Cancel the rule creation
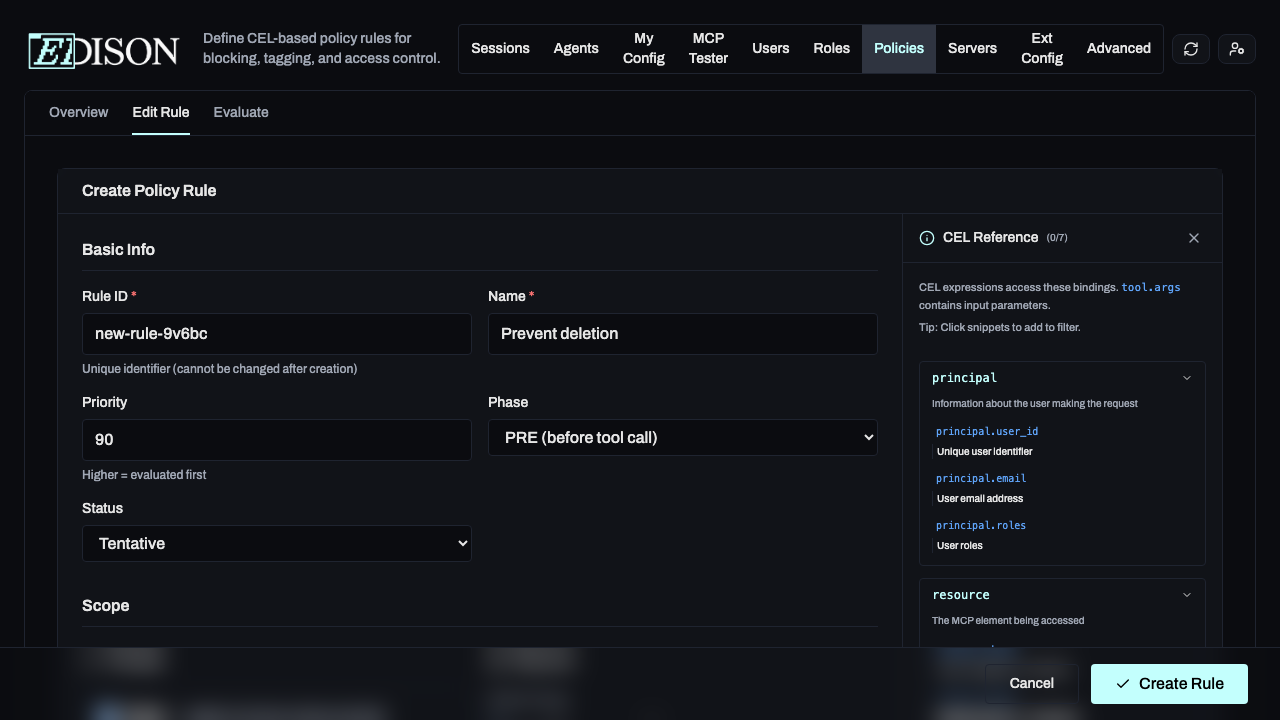 click(1031, 683)
